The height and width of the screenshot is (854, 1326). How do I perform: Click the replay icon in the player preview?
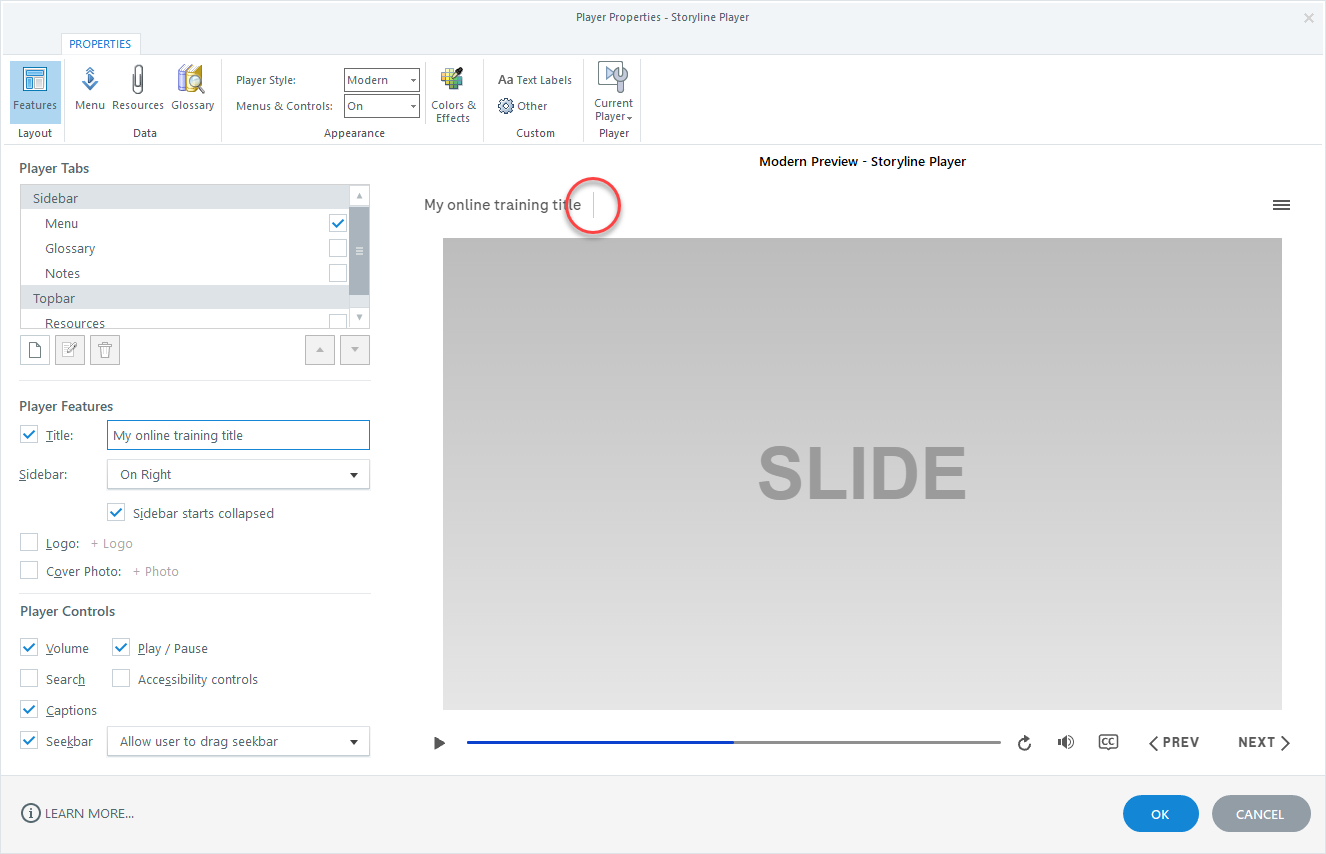1024,743
